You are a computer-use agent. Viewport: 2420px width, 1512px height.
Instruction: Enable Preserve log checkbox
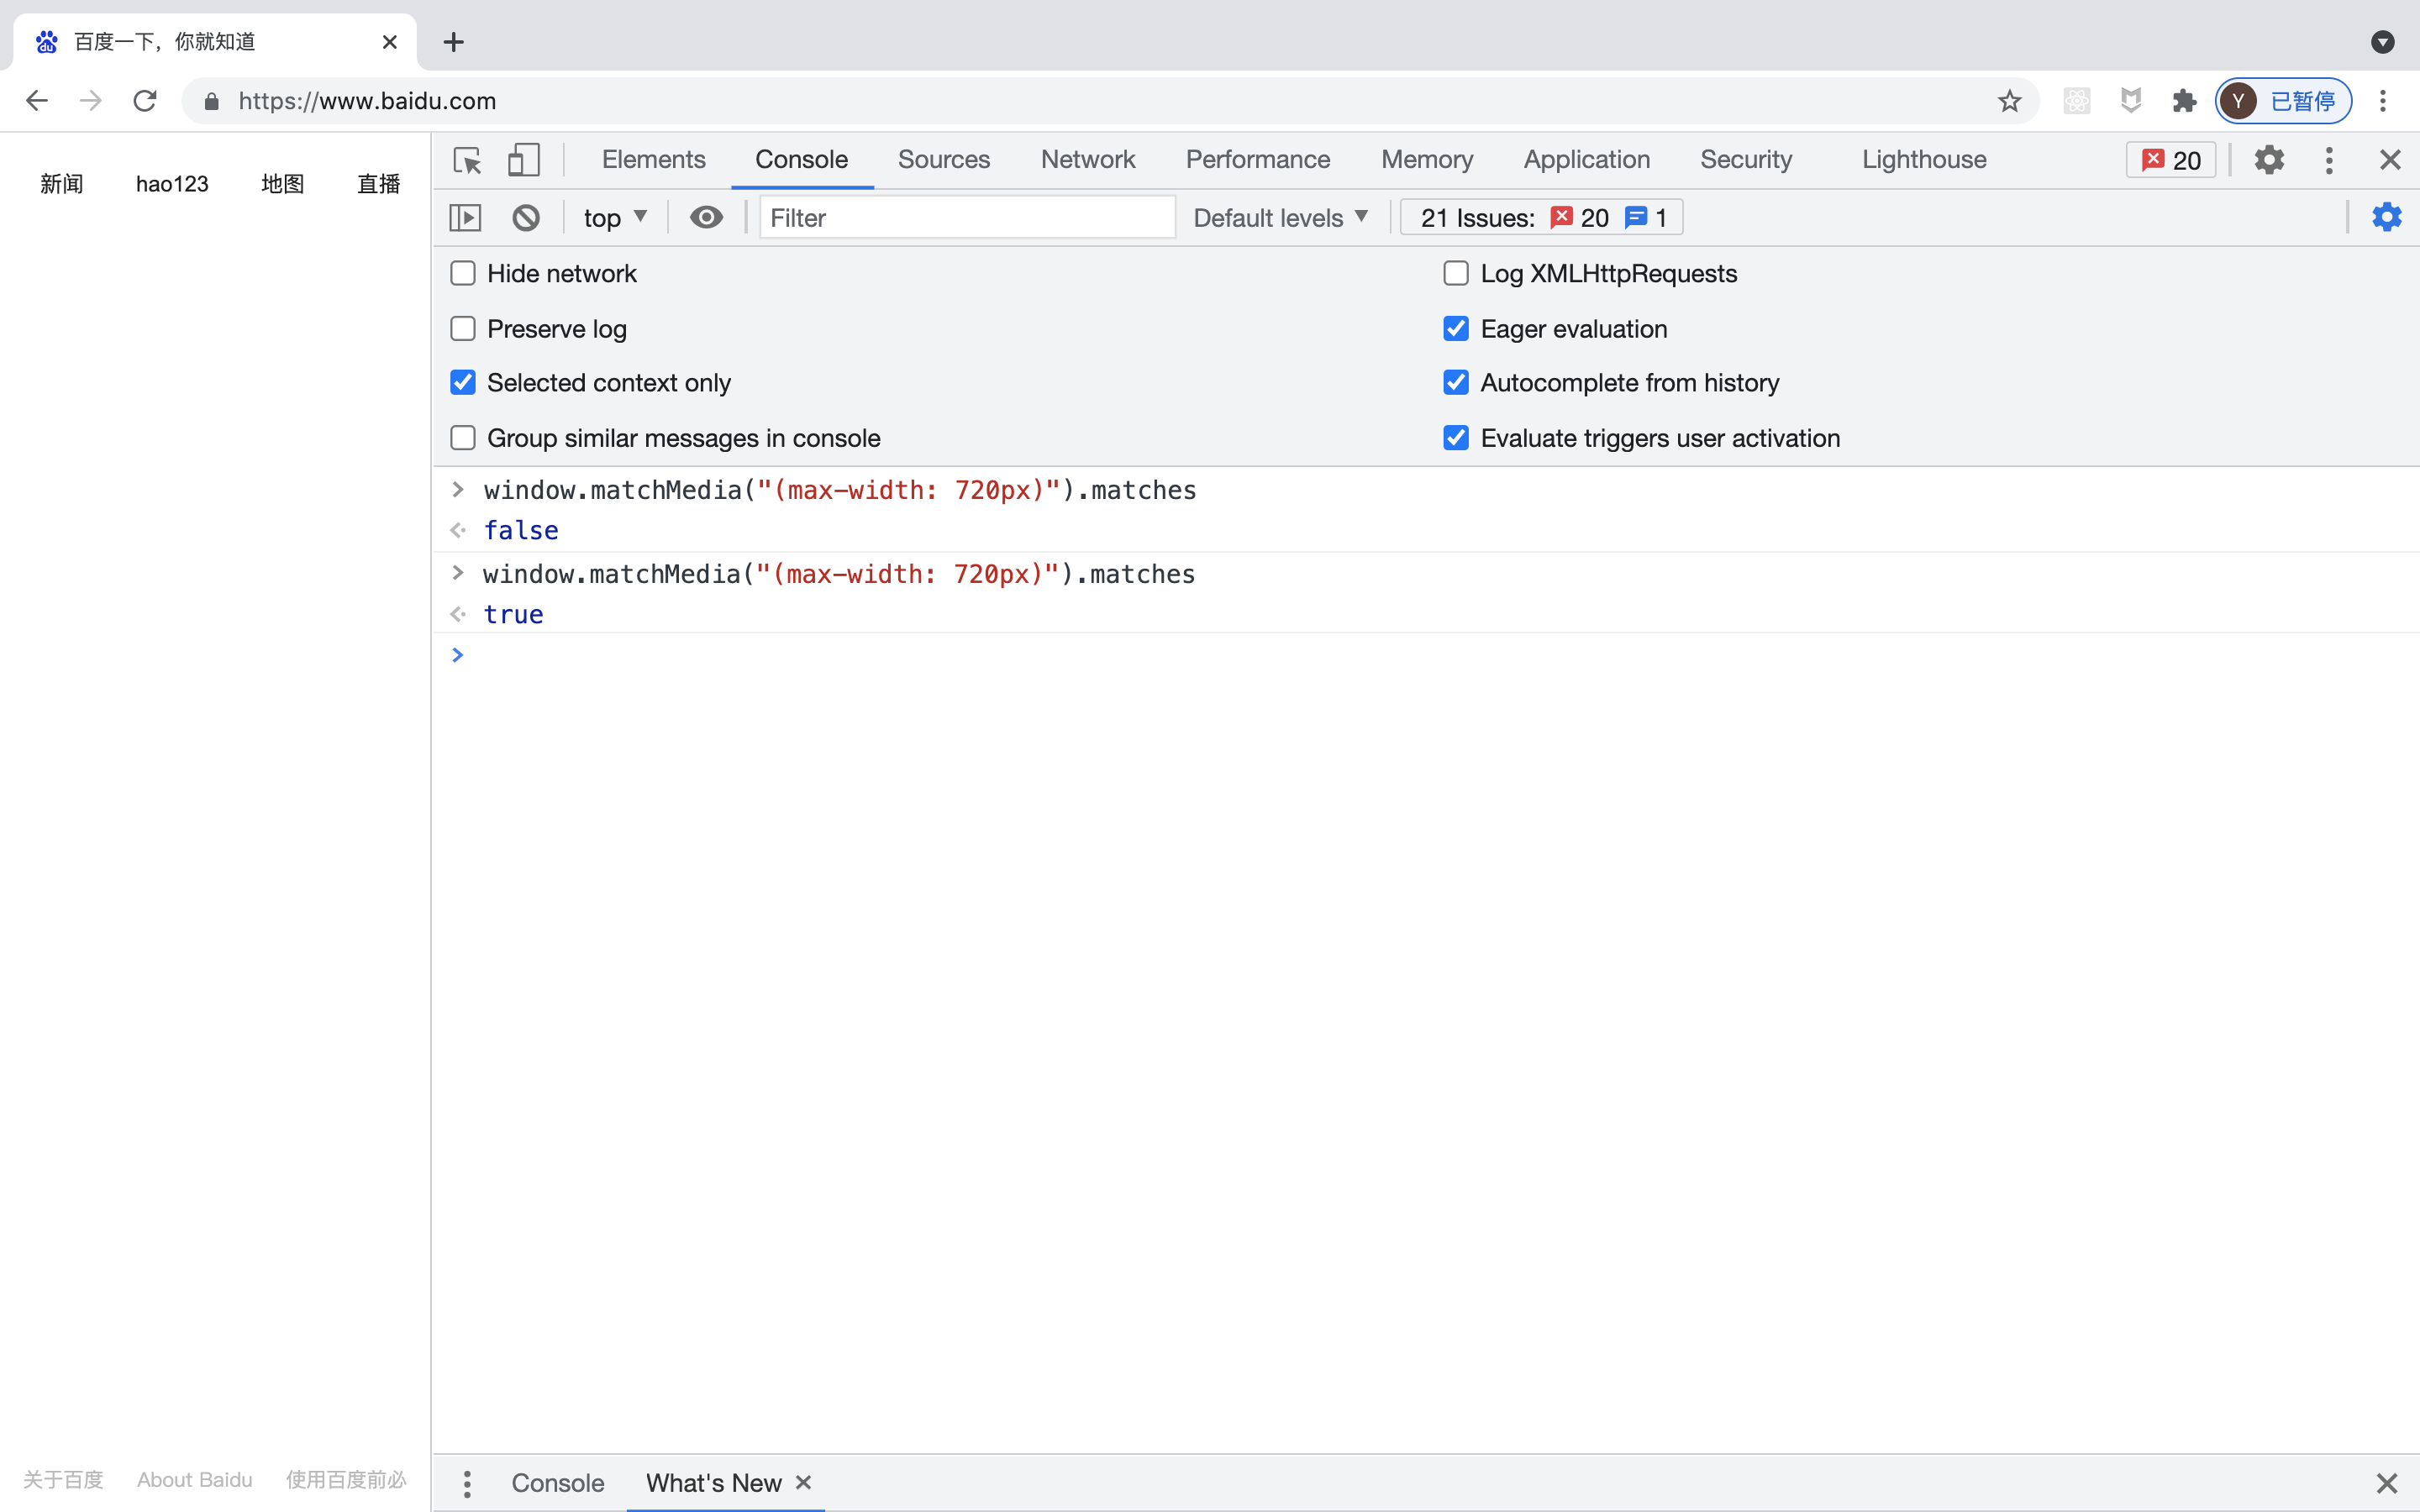point(463,328)
